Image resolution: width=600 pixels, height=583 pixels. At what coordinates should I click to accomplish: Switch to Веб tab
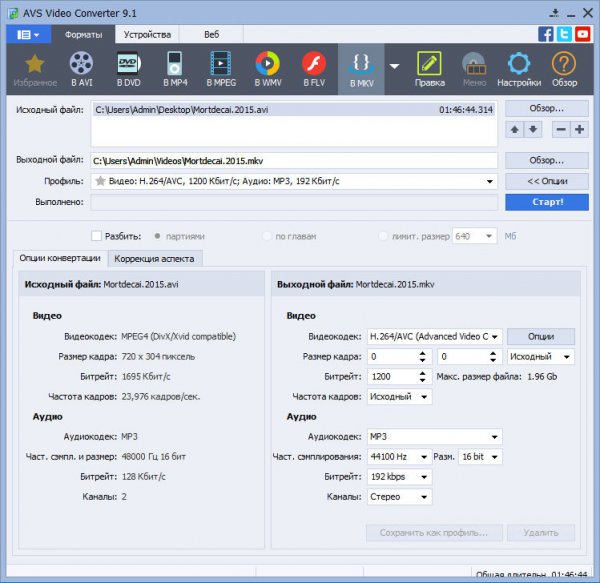tap(211, 35)
